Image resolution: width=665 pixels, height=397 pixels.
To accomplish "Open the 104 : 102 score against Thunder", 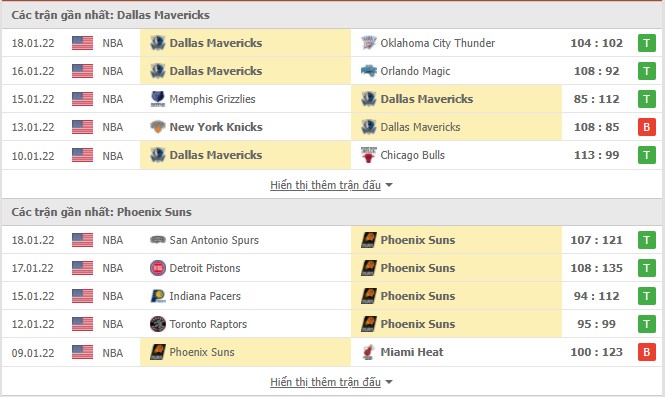I will pyautogui.click(x=596, y=43).
